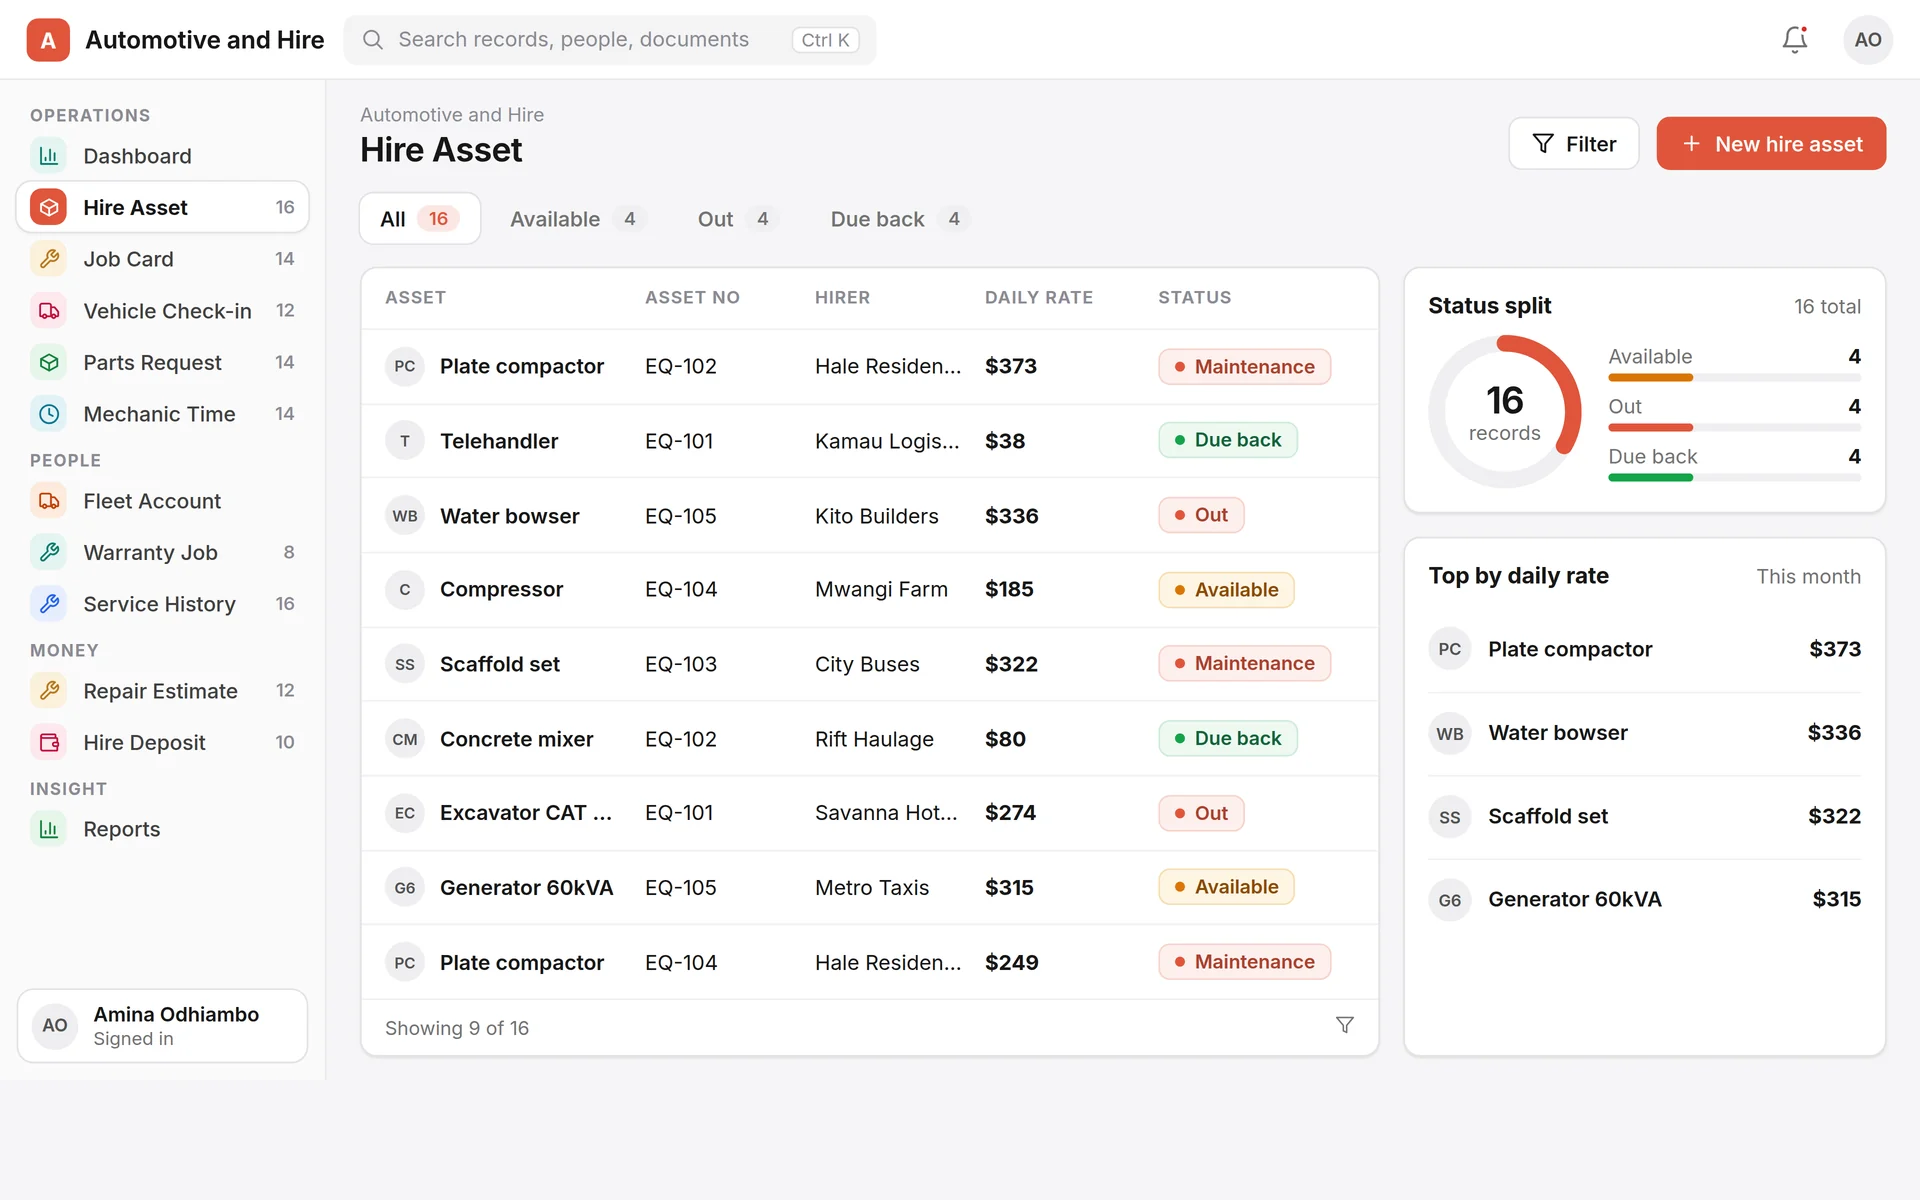Click the Due back progress bar in Status split

point(1734,478)
